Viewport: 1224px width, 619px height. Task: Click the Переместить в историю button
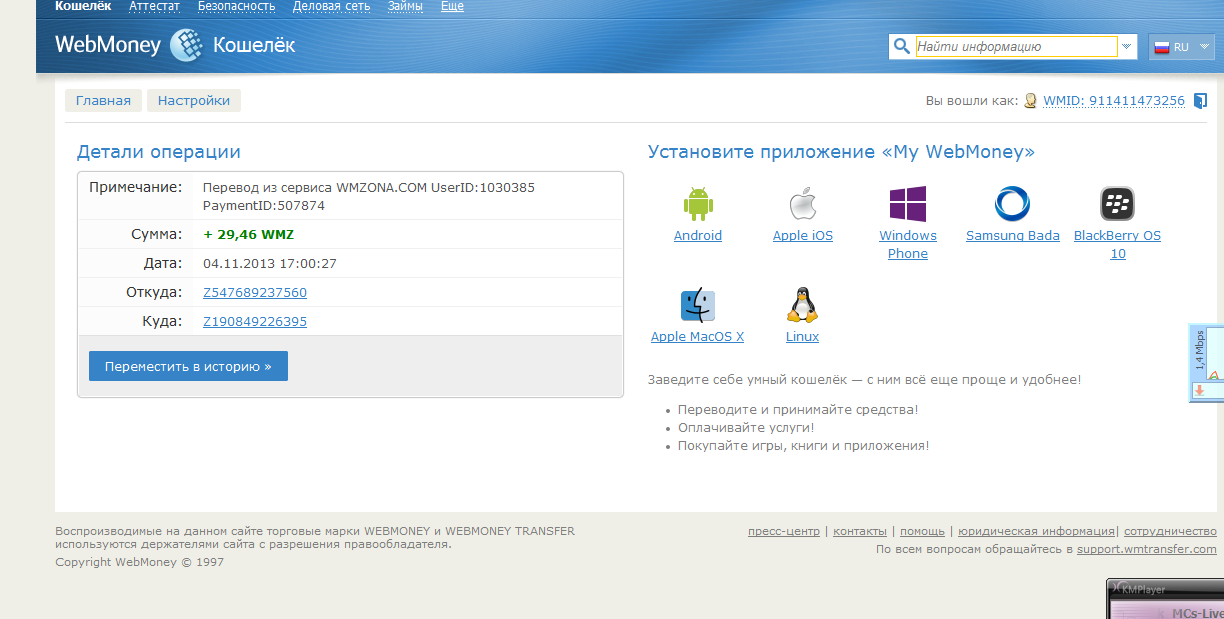[x=188, y=366]
